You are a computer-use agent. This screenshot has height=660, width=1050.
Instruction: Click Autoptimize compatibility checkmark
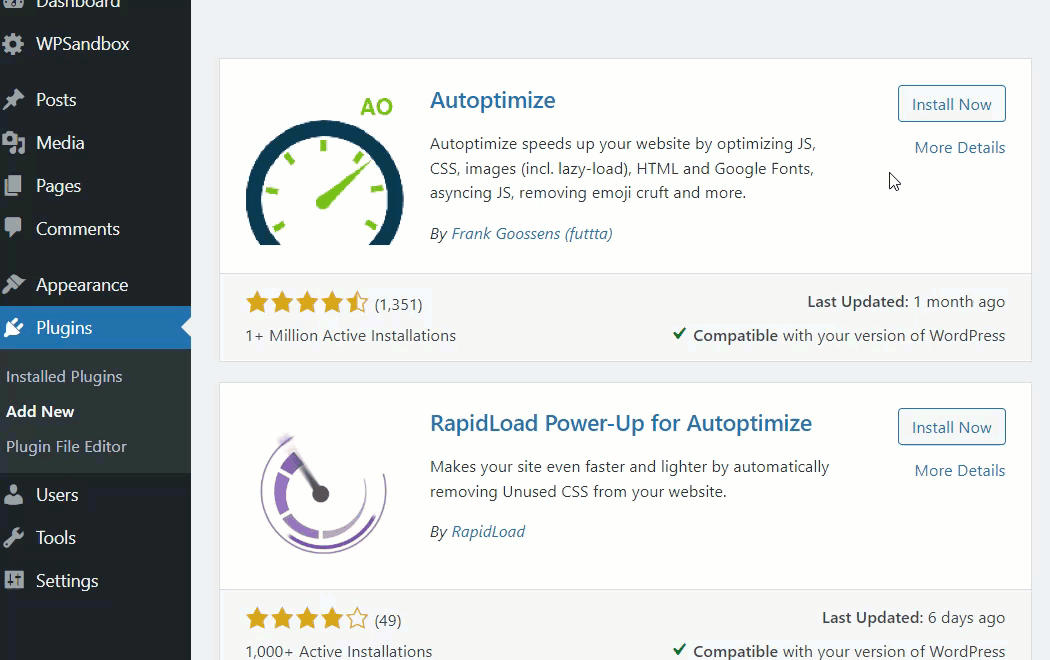(x=679, y=333)
